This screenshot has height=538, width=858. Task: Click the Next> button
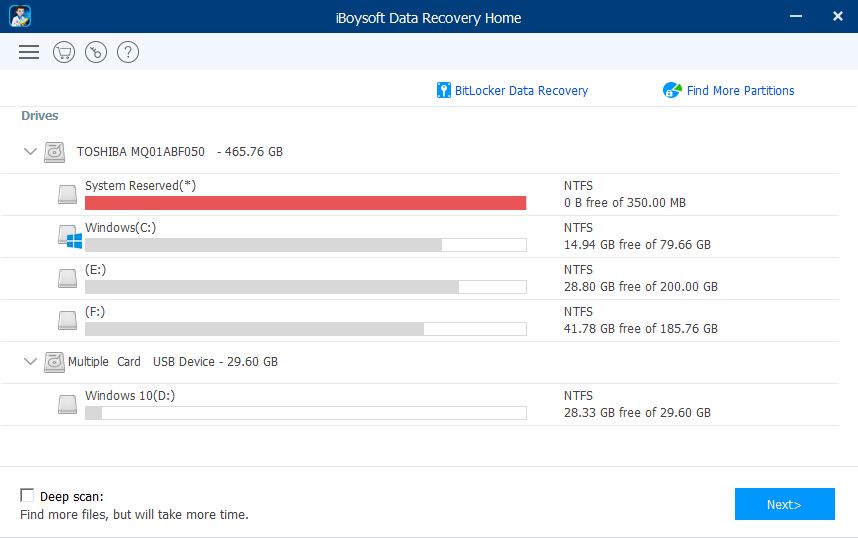click(785, 504)
